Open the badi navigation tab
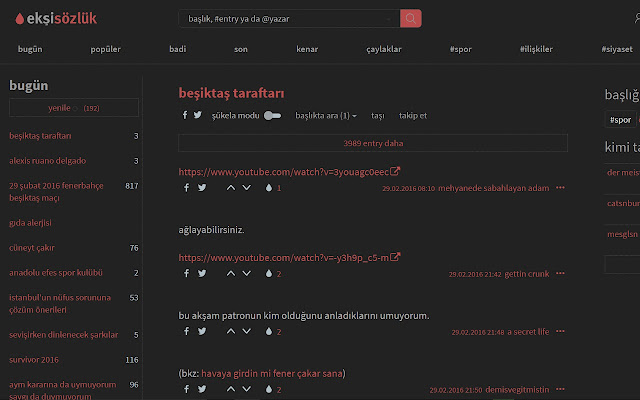 178,49
